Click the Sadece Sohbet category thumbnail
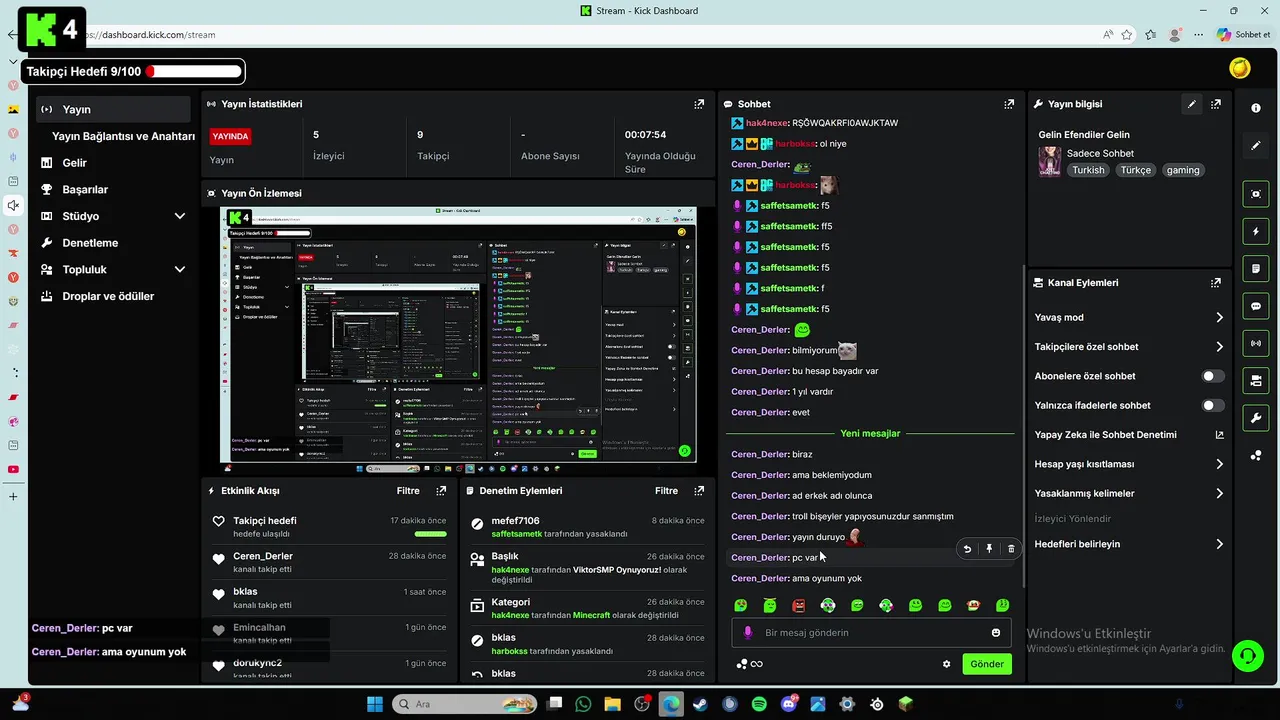Image resolution: width=1280 pixels, height=720 pixels. [x=1049, y=162]
